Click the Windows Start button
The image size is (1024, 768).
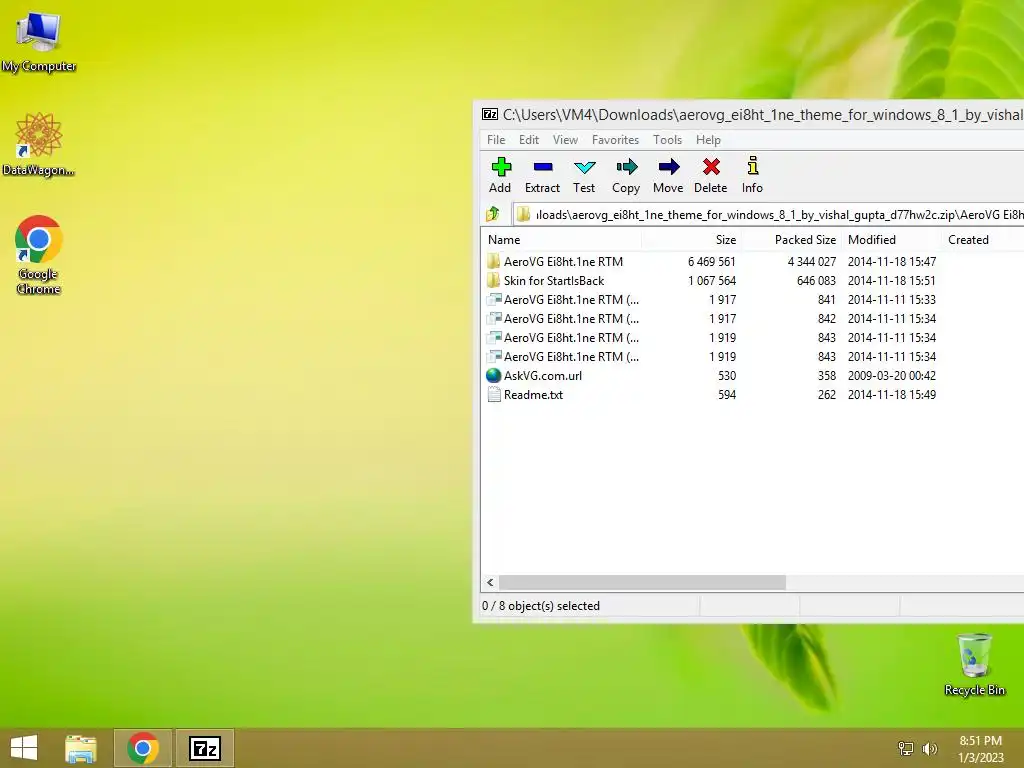click(24, 748)
